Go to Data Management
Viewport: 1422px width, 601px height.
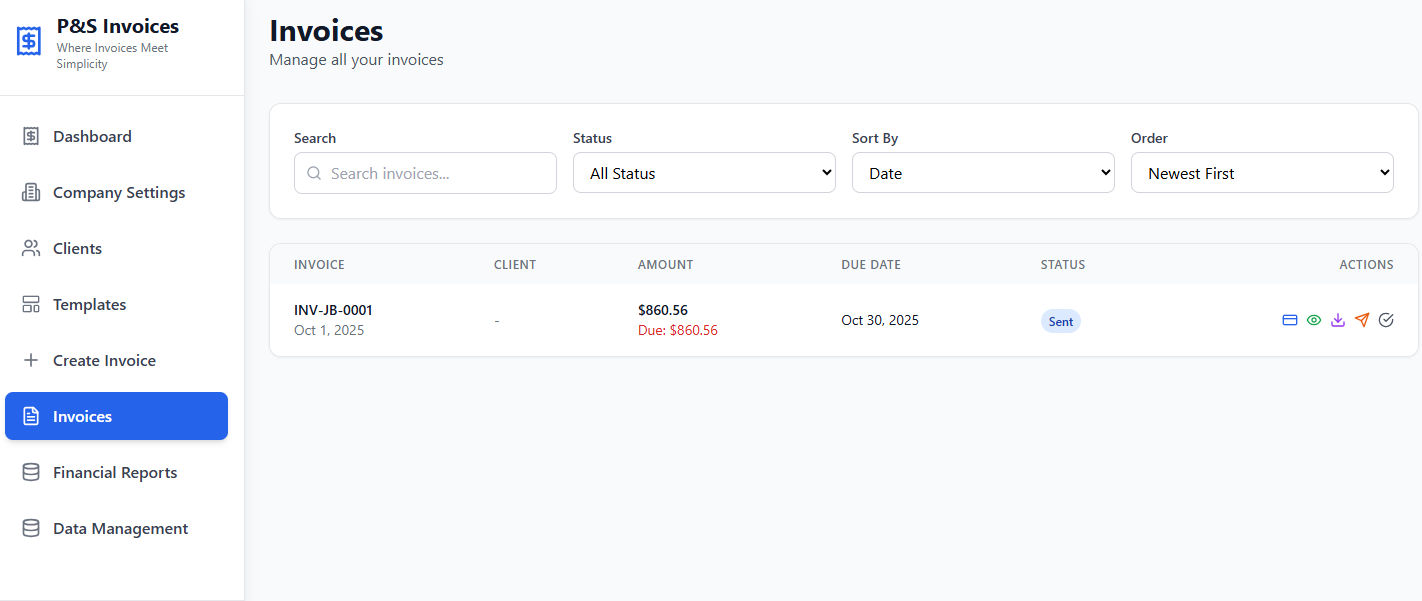(120, 528)
